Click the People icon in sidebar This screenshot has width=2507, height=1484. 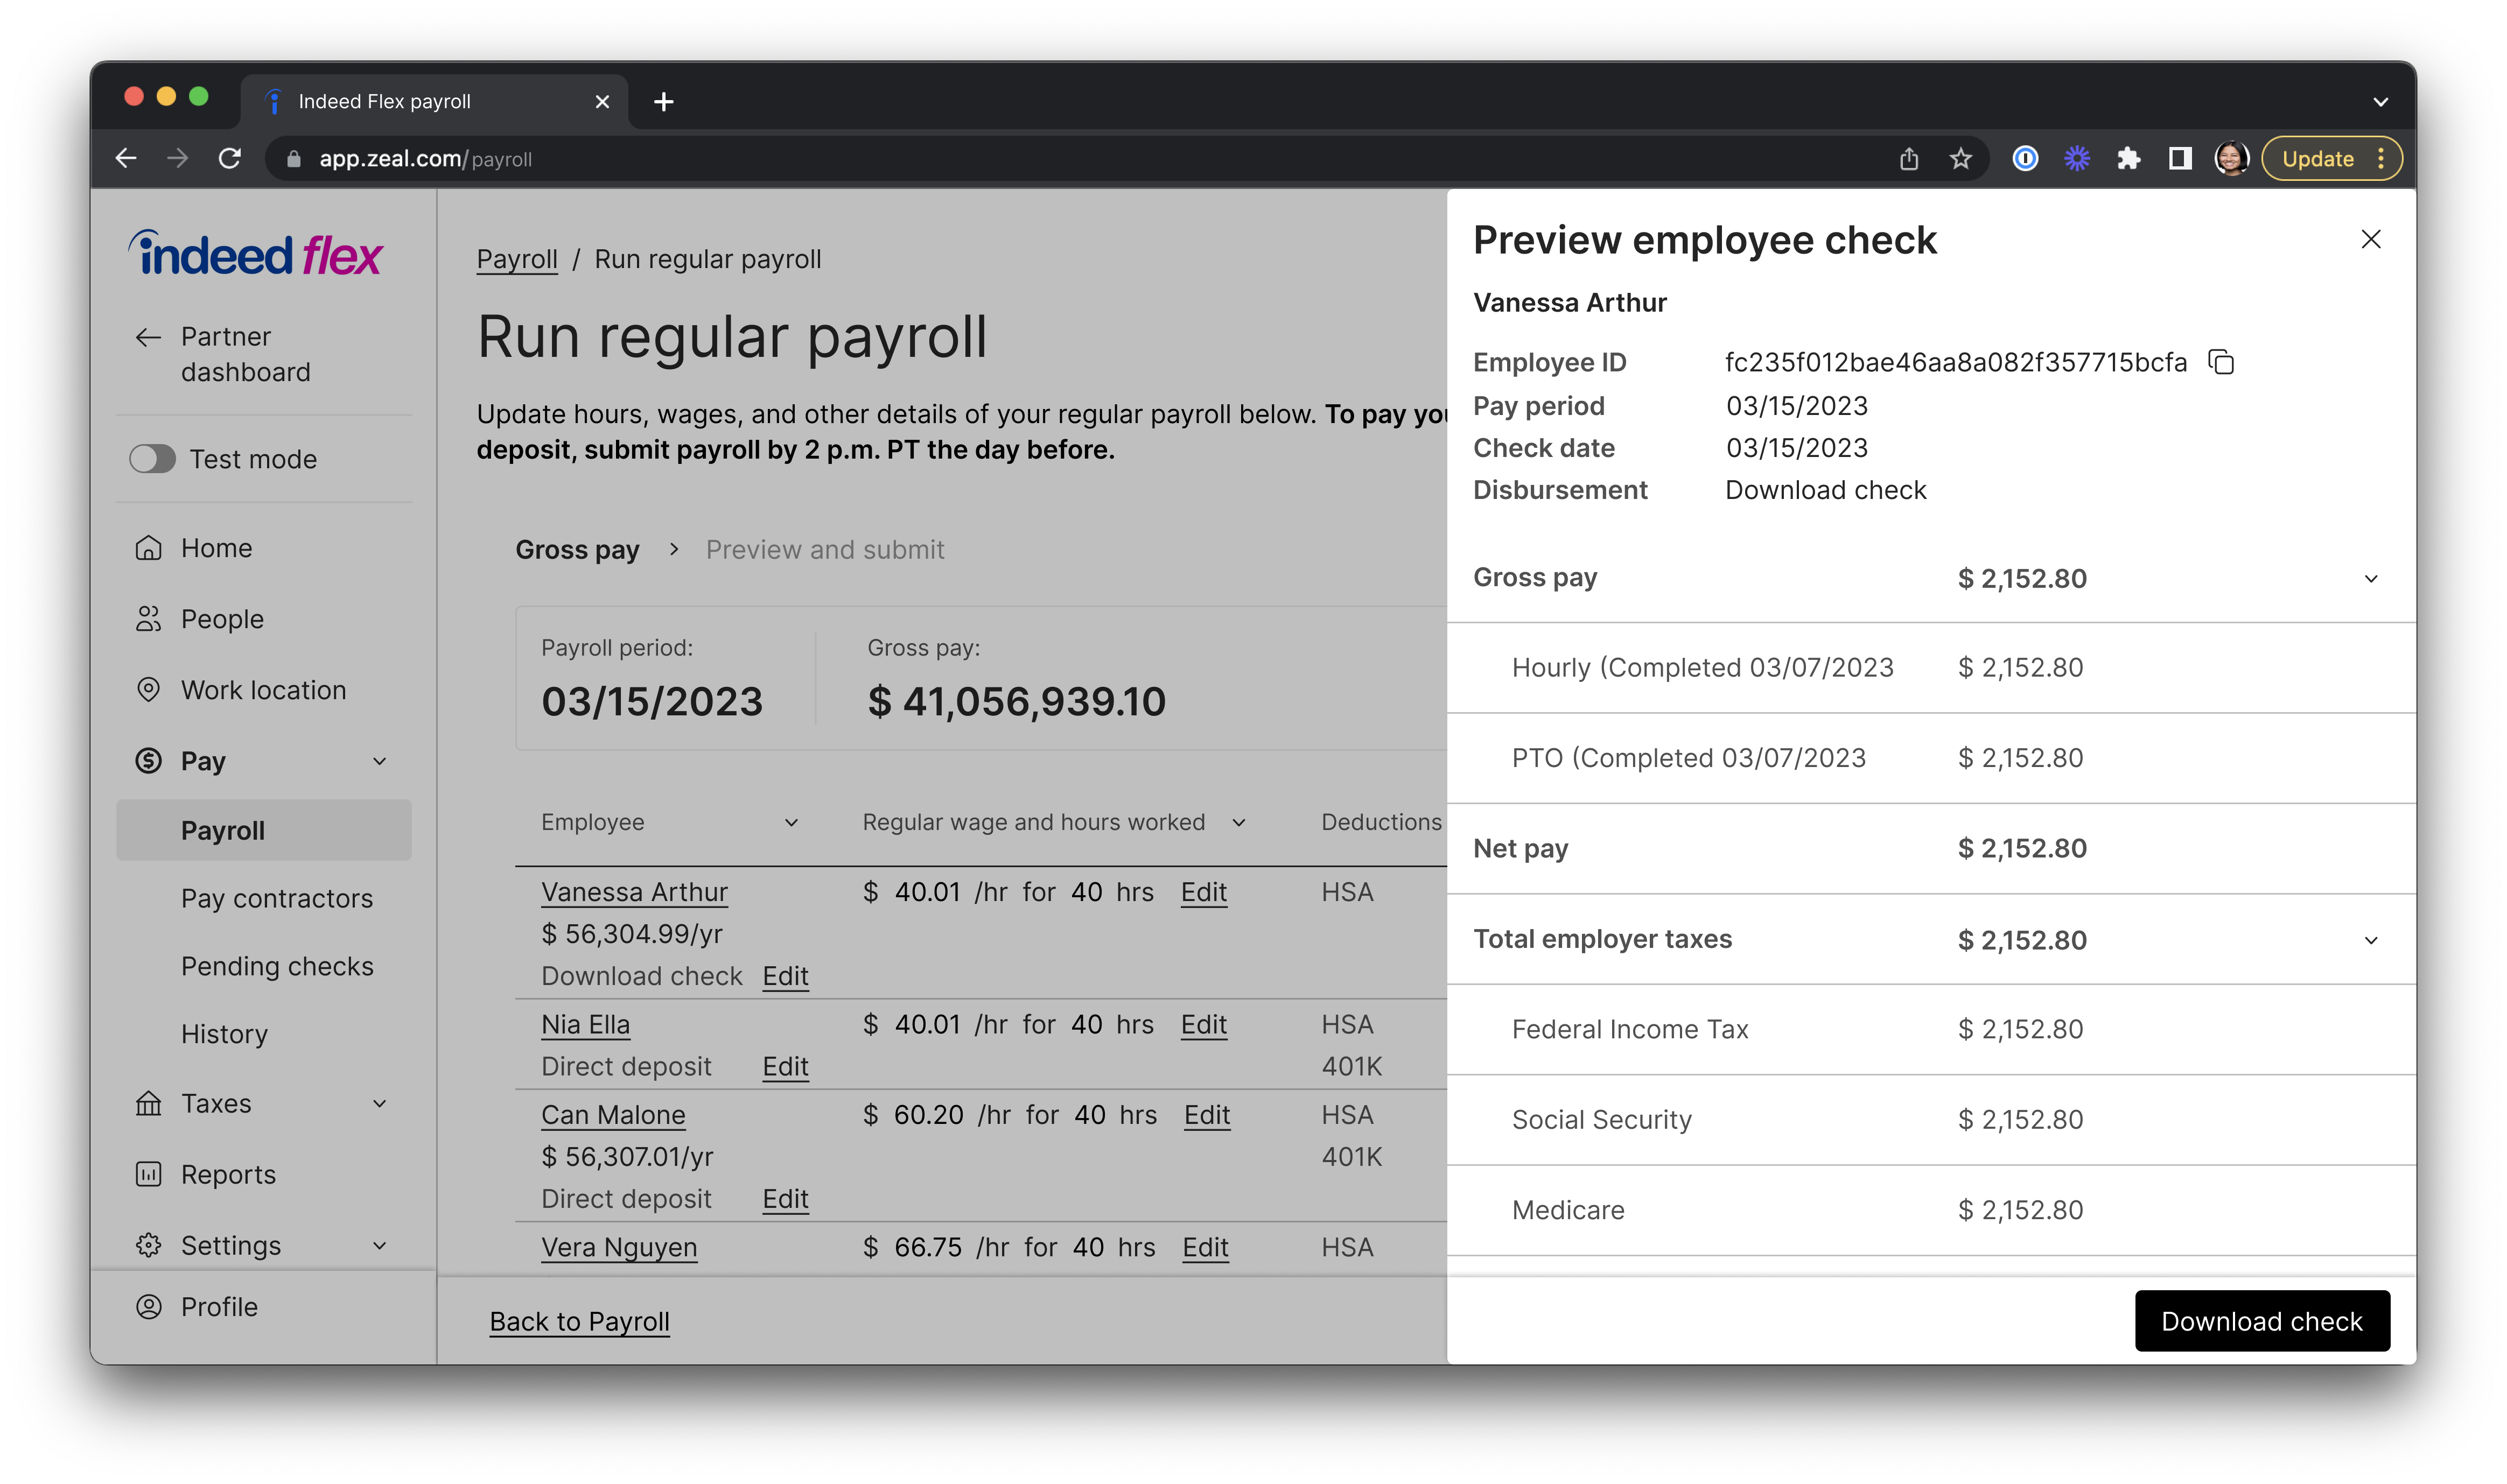coord(148,619)
